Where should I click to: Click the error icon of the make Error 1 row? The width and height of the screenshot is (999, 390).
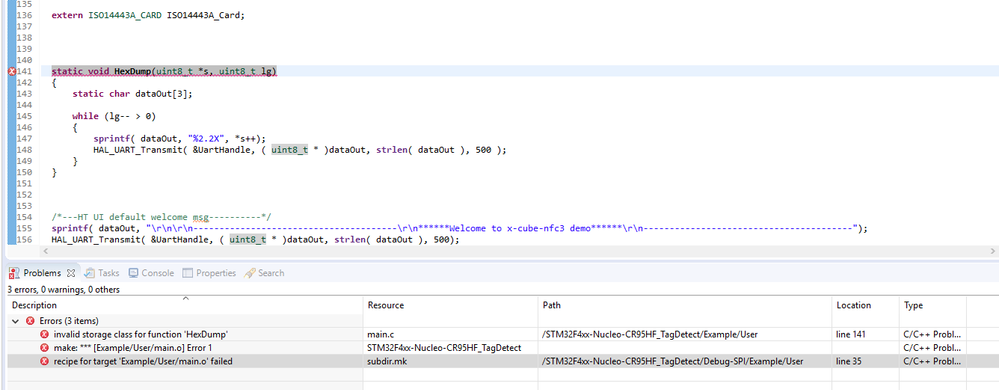pos(44,348)
